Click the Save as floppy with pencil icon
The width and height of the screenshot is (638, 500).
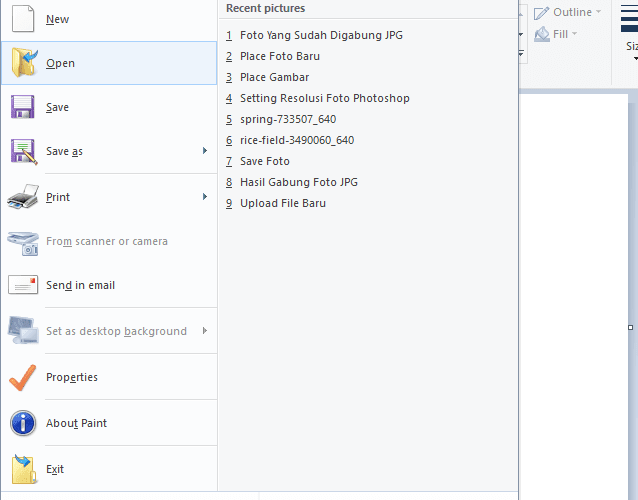click(x=24, y=151)
